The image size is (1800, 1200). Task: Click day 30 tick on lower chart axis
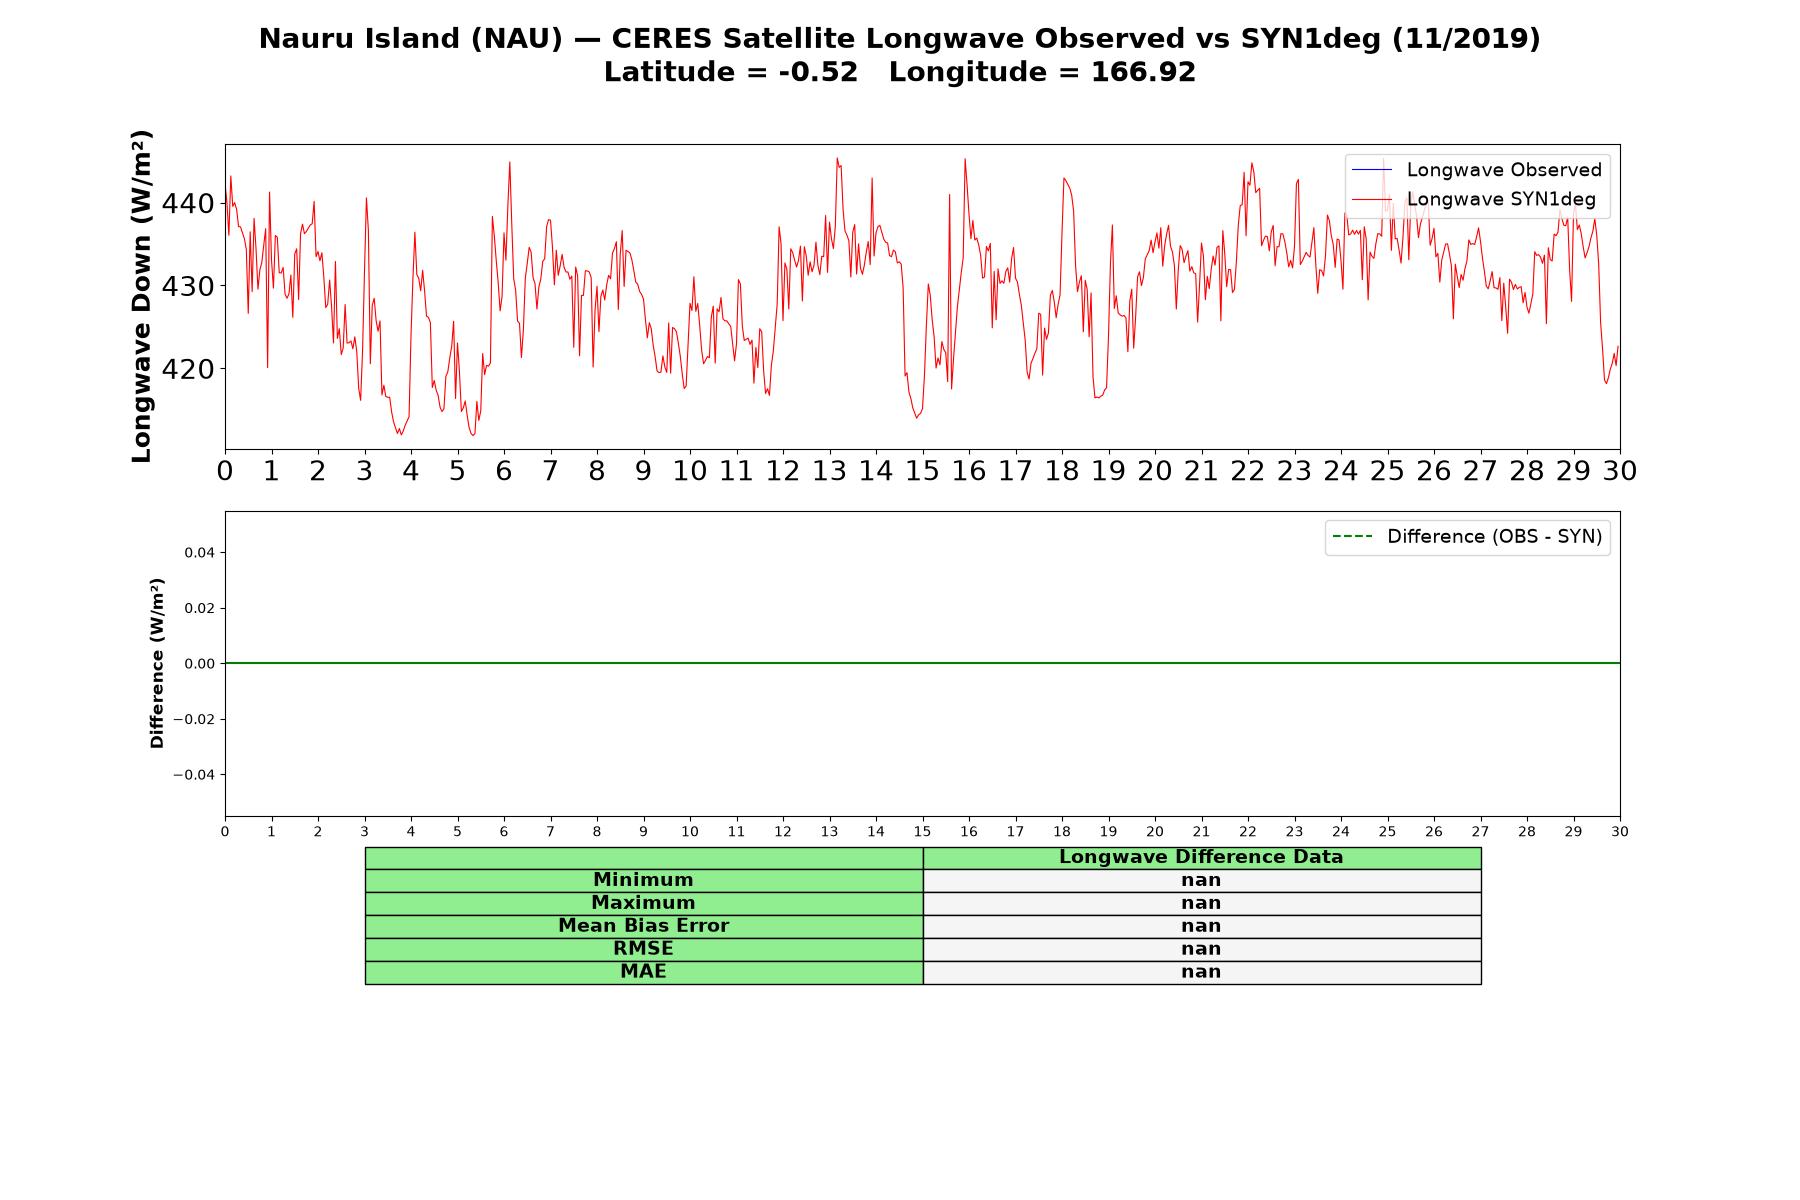pyautogui.click(x=1620, y=831)
